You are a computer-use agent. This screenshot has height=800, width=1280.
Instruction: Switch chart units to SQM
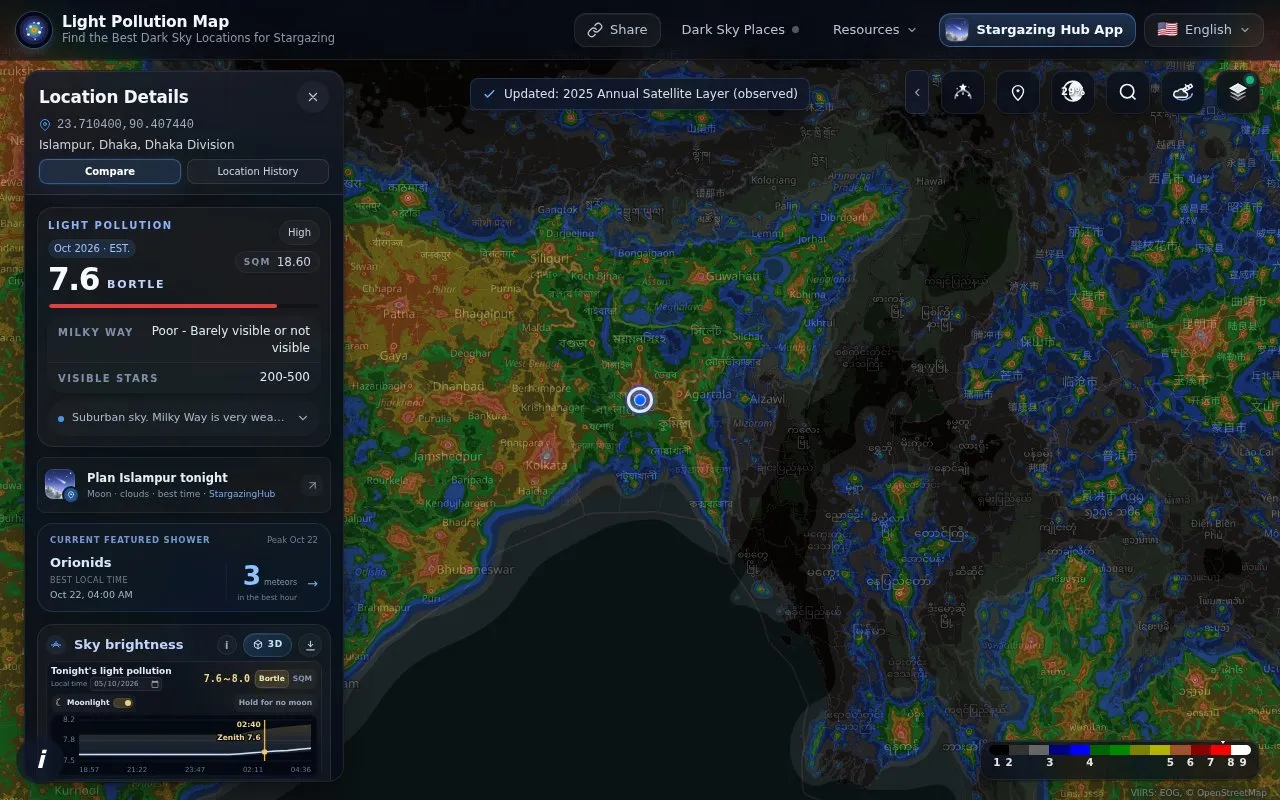[302, 678]
